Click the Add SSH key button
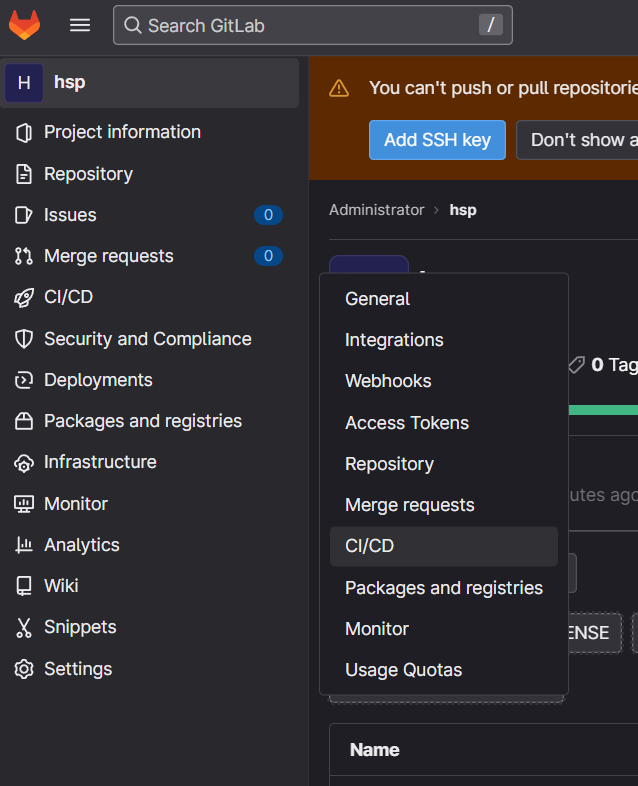 [437, 140]
